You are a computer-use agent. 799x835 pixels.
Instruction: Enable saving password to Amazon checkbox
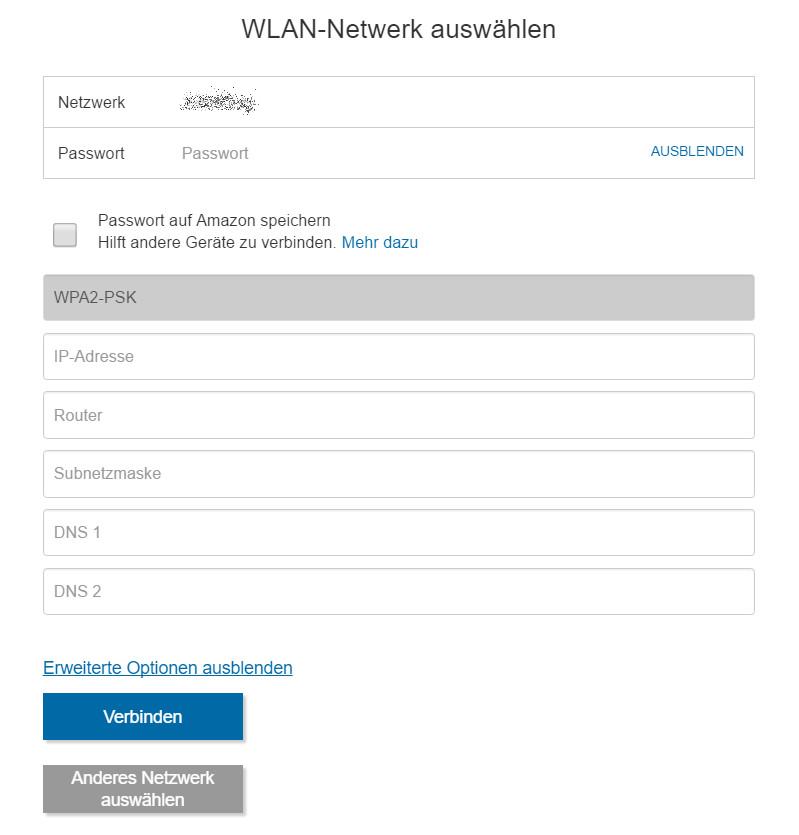coord(65,234)
